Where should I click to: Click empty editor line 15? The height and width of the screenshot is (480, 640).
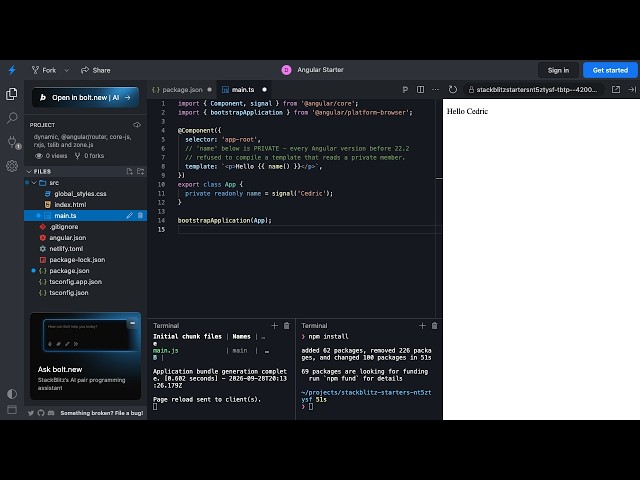[309, 229]
